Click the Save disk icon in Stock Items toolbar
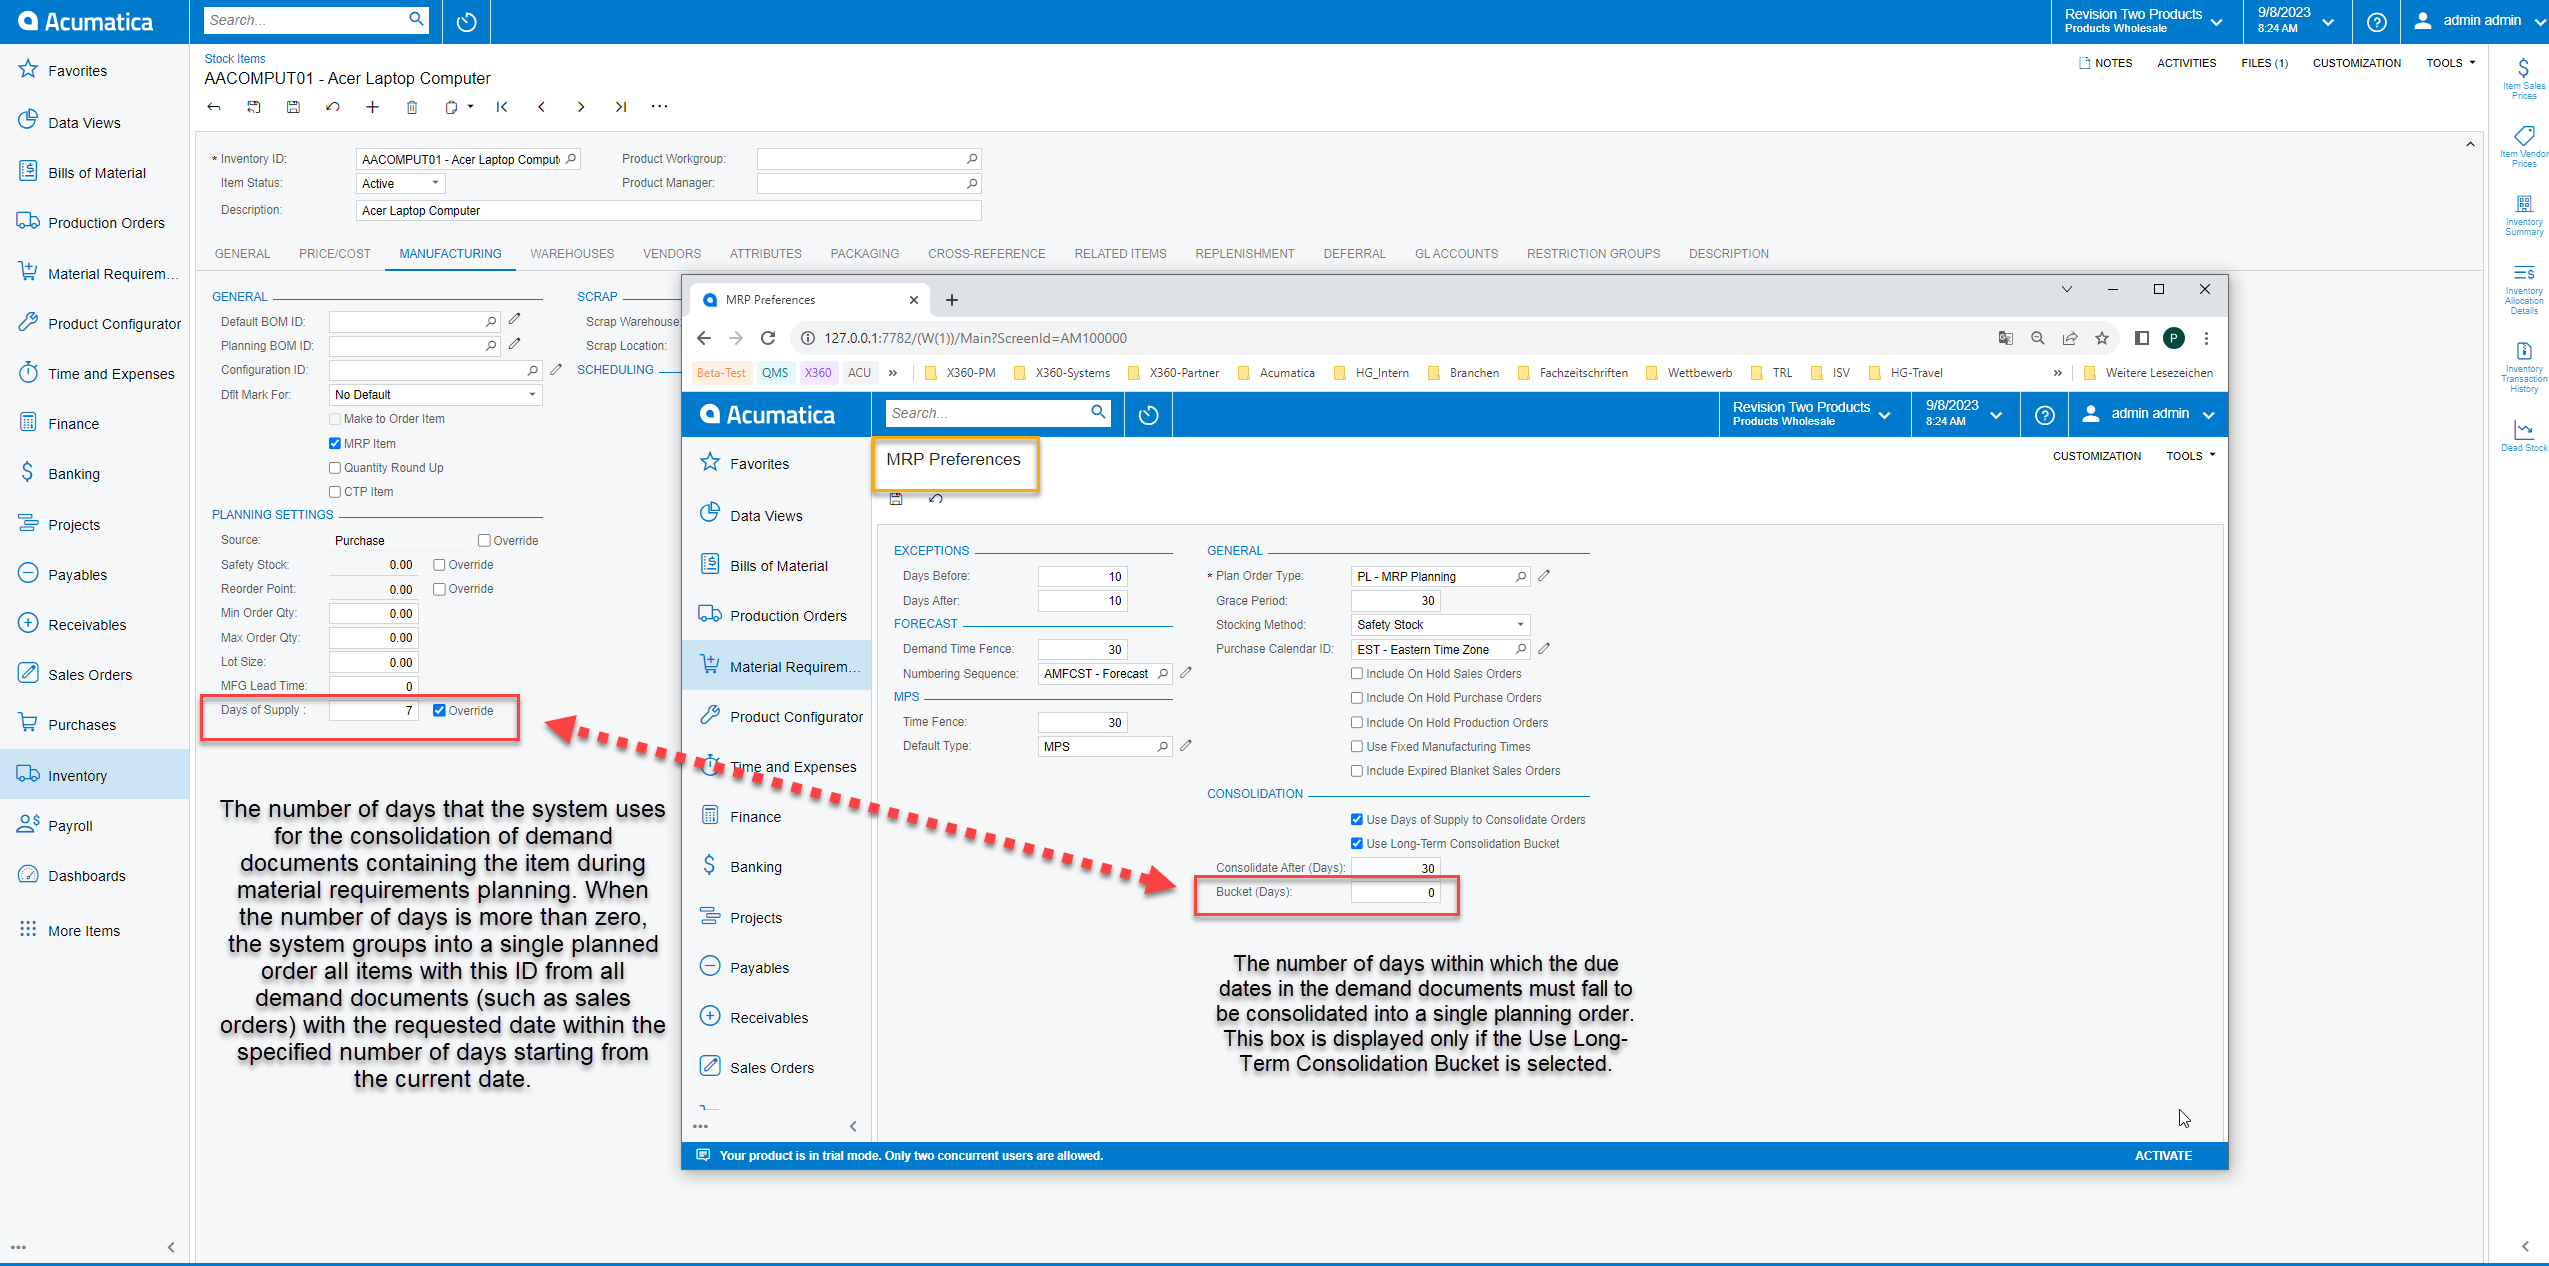2549x1266 pixels. pos(293,107)
